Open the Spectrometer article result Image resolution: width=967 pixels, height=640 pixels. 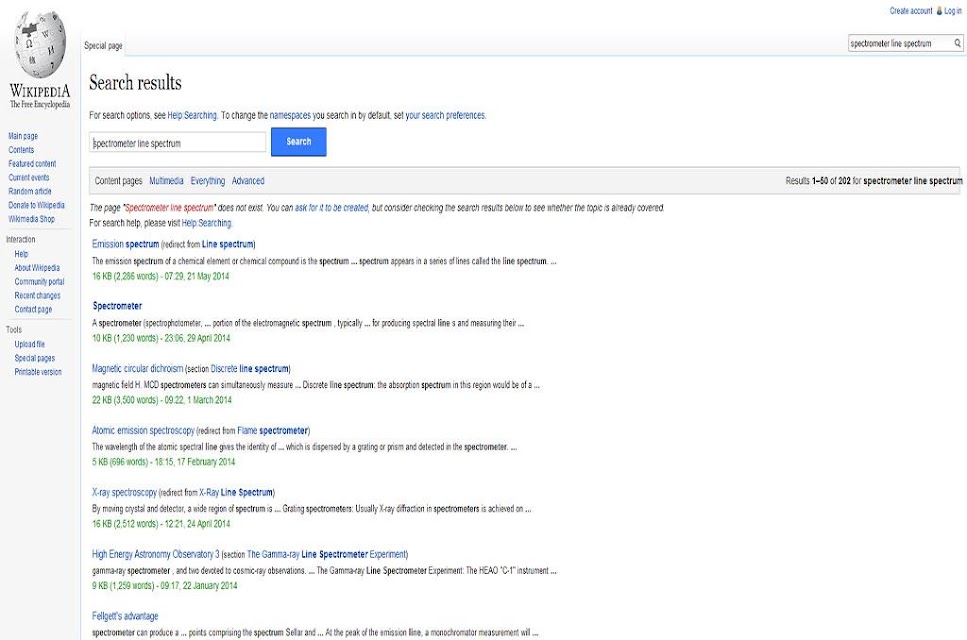click(117, 306)
